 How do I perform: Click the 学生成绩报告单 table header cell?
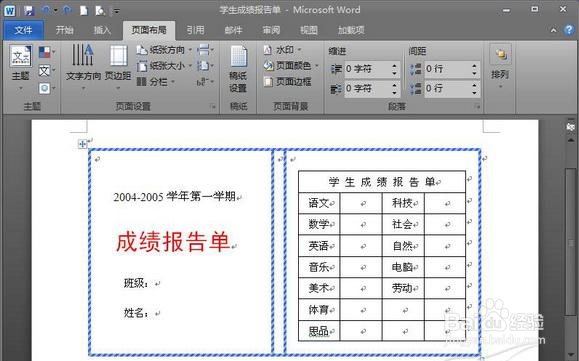(x=382, y=182)
